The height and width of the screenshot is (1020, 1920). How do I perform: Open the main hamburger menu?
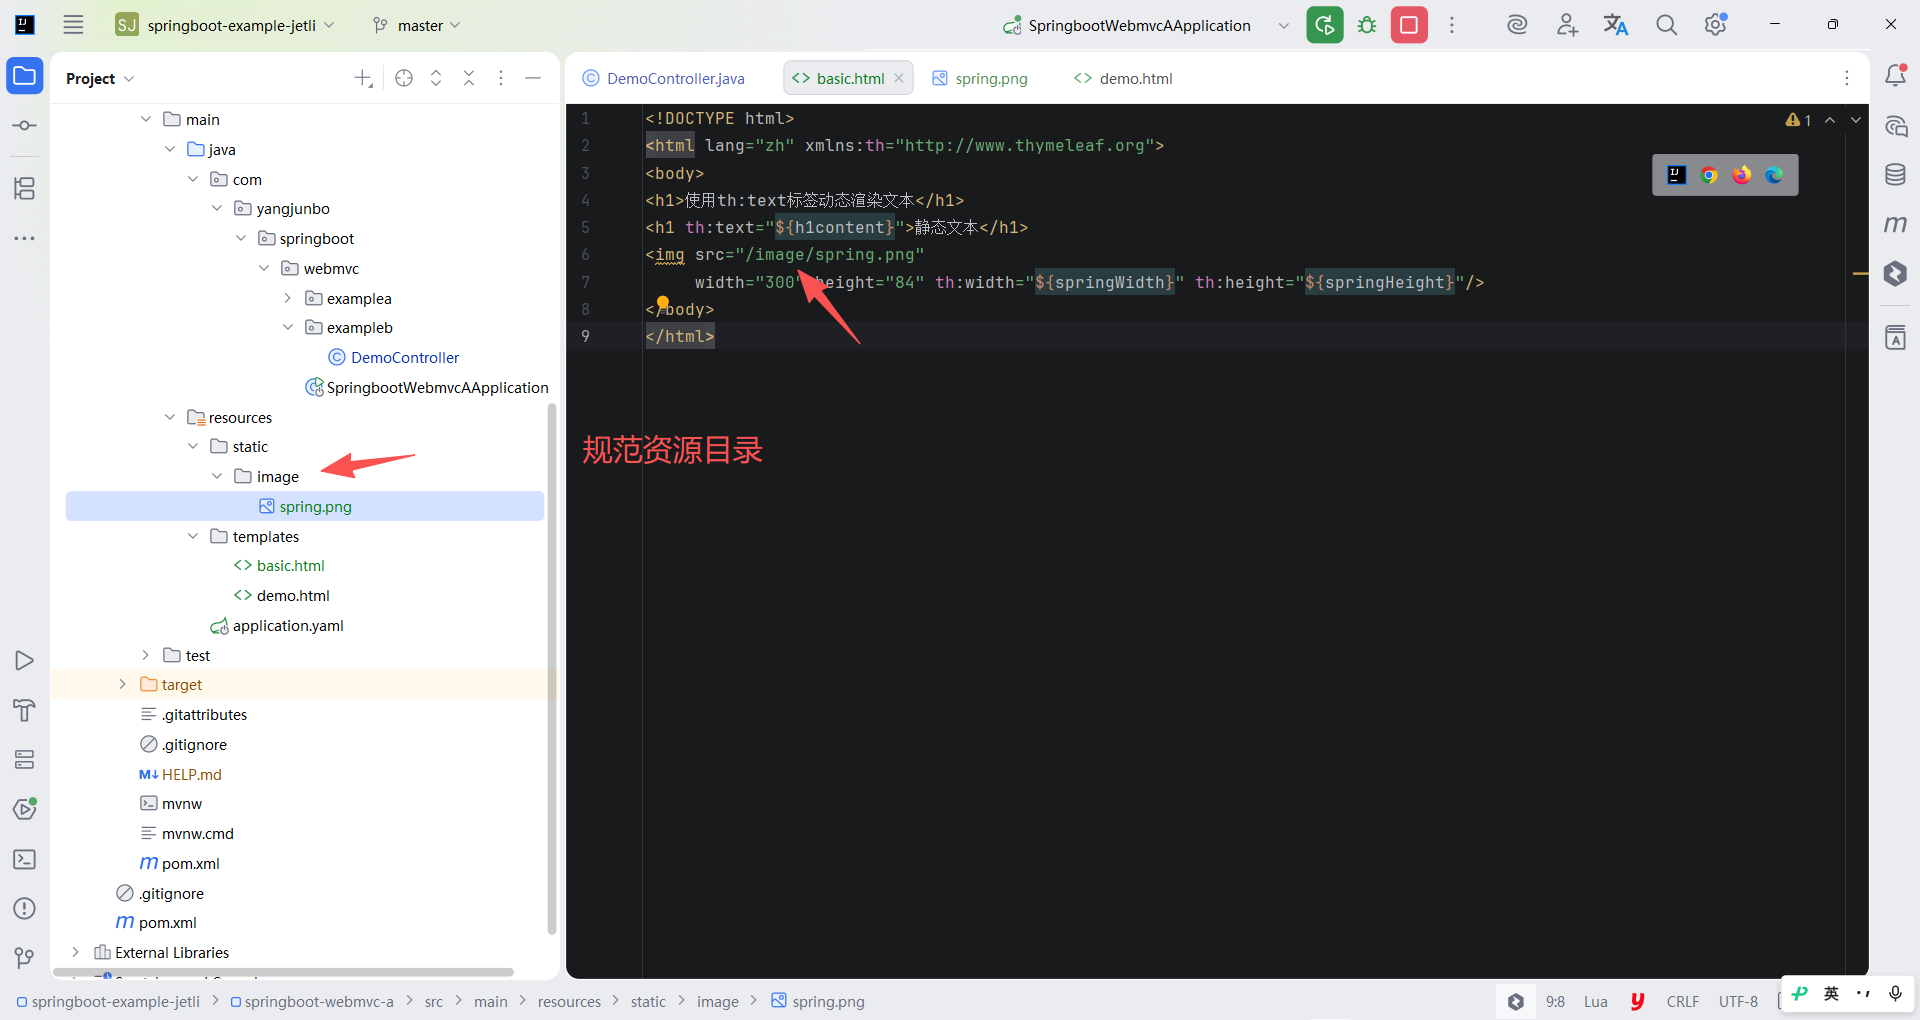pyautogui.click(x=73, y=25)
